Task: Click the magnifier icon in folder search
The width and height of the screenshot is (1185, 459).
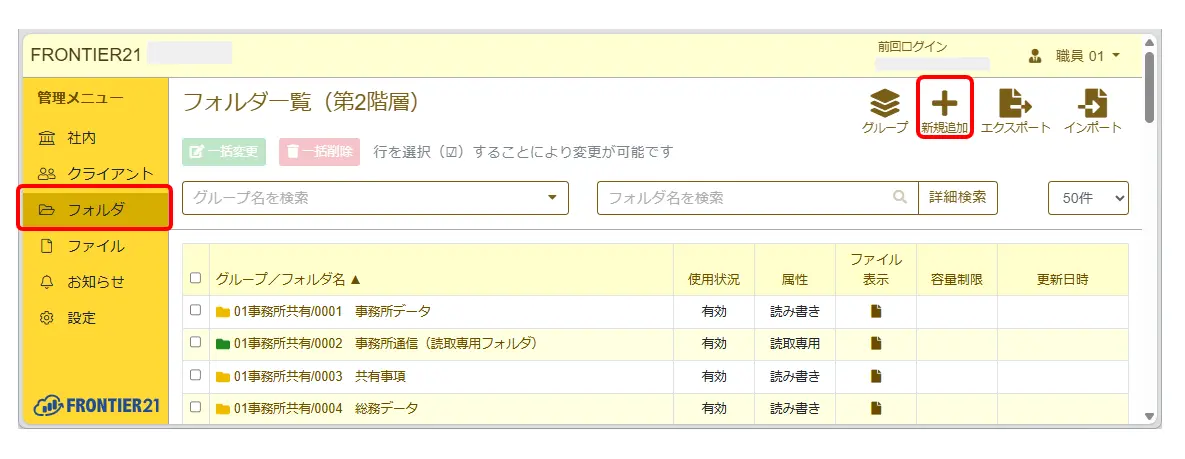Action: click(x=900, y=198)
